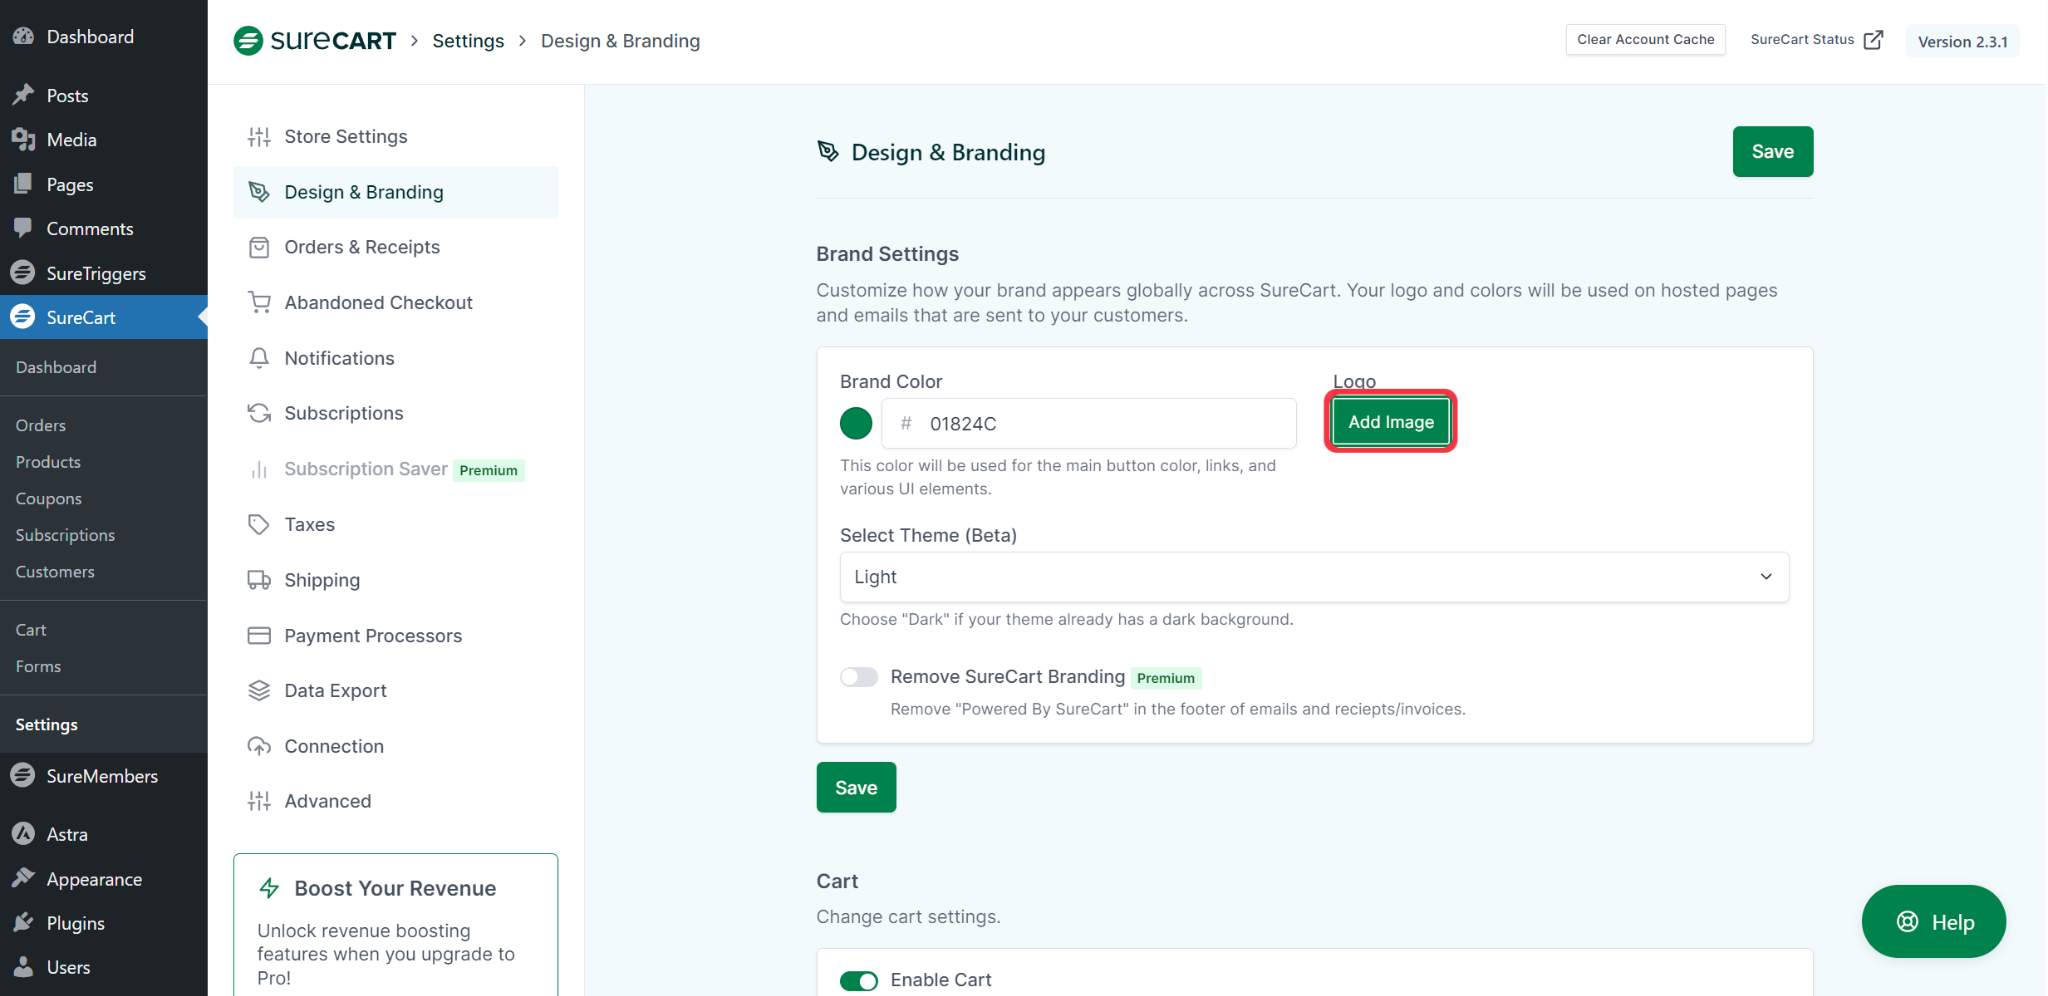2048x996 pixels.
Task: Click the Plugins plug icon
Action: 23,922
